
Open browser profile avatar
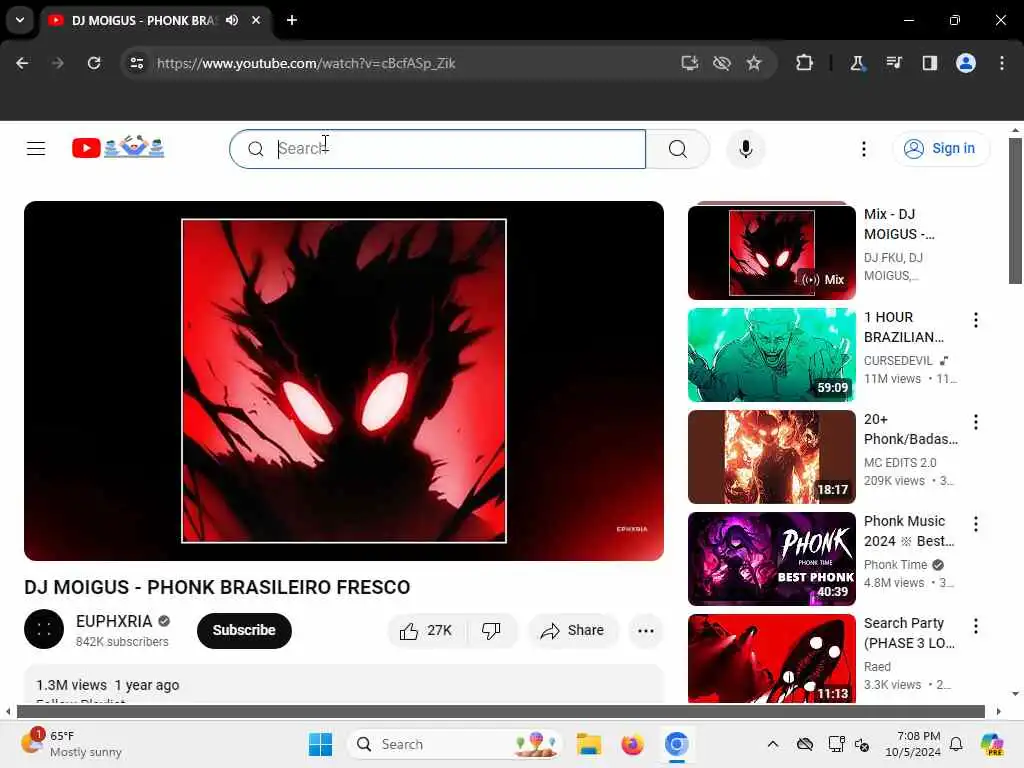point(966,63)
